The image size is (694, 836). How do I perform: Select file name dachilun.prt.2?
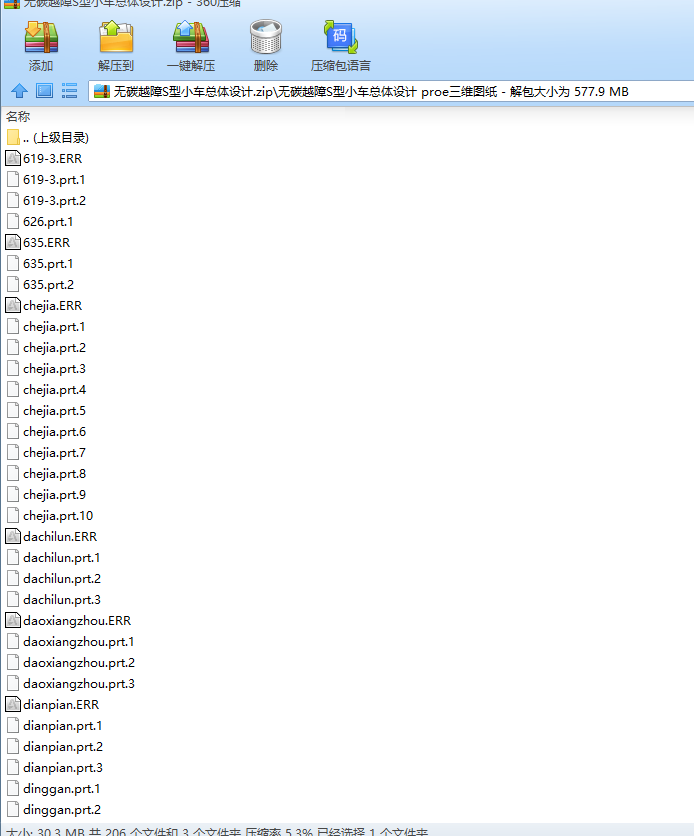point(62,578)
